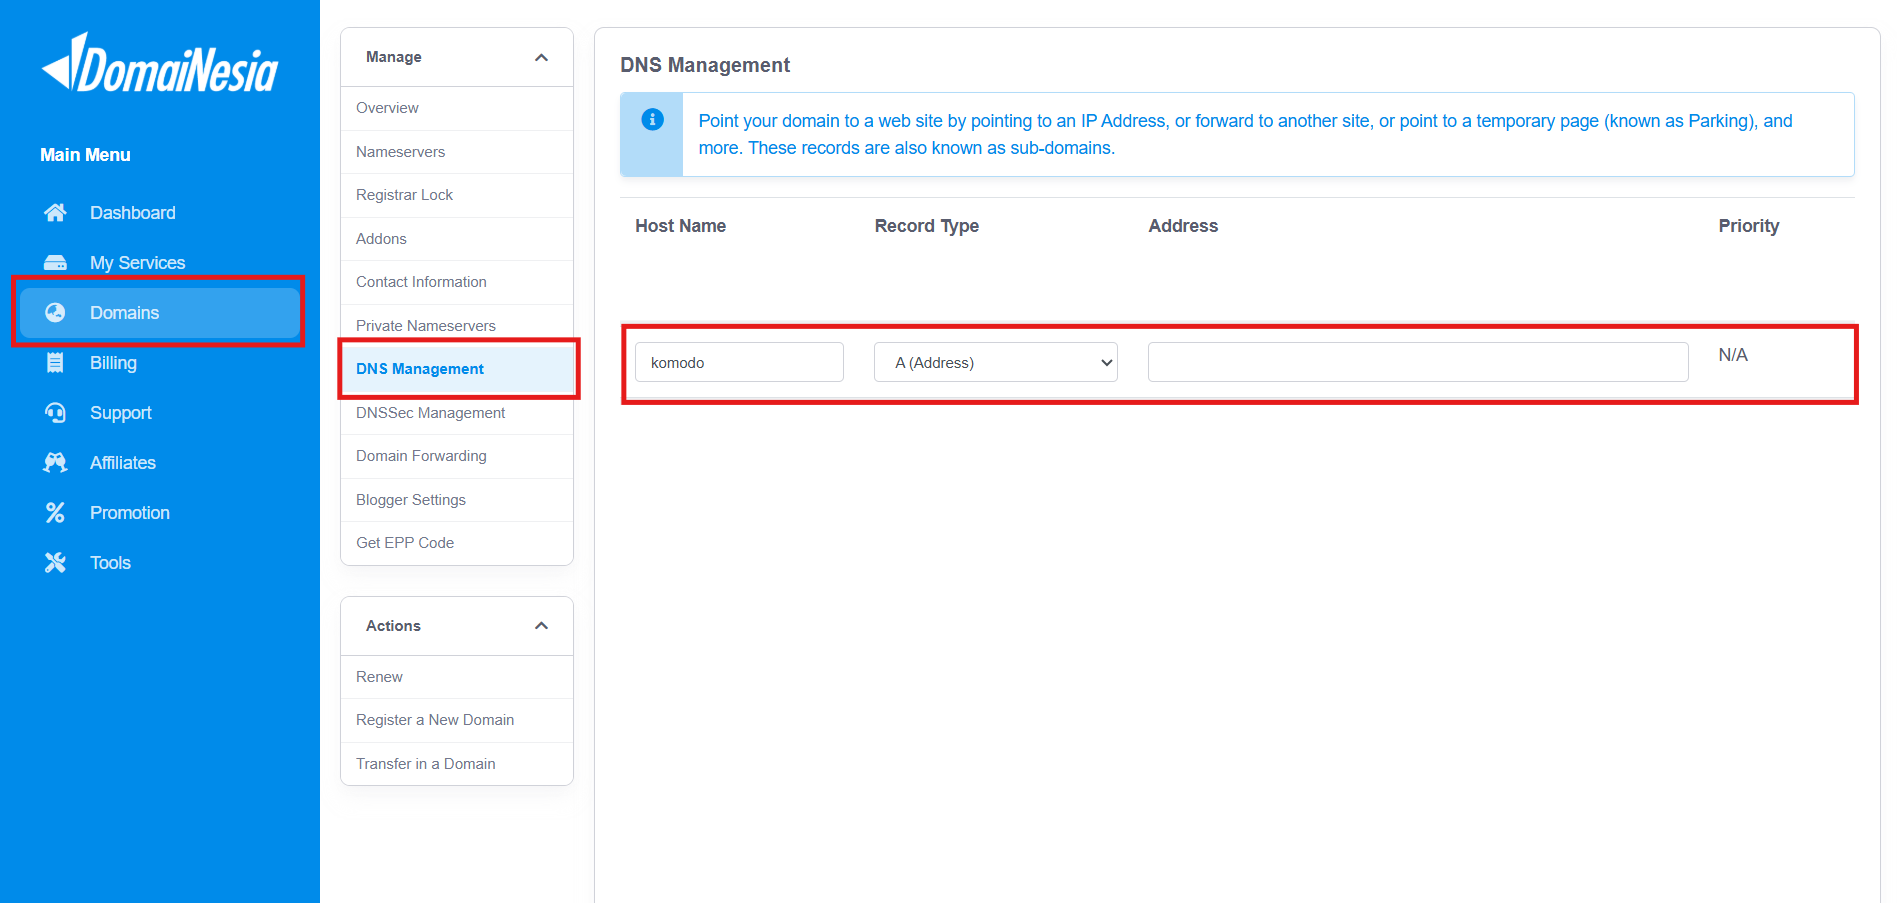Click the Priority column header
The height and width of the screenshot is (903, 1897).
point(1749,226)
